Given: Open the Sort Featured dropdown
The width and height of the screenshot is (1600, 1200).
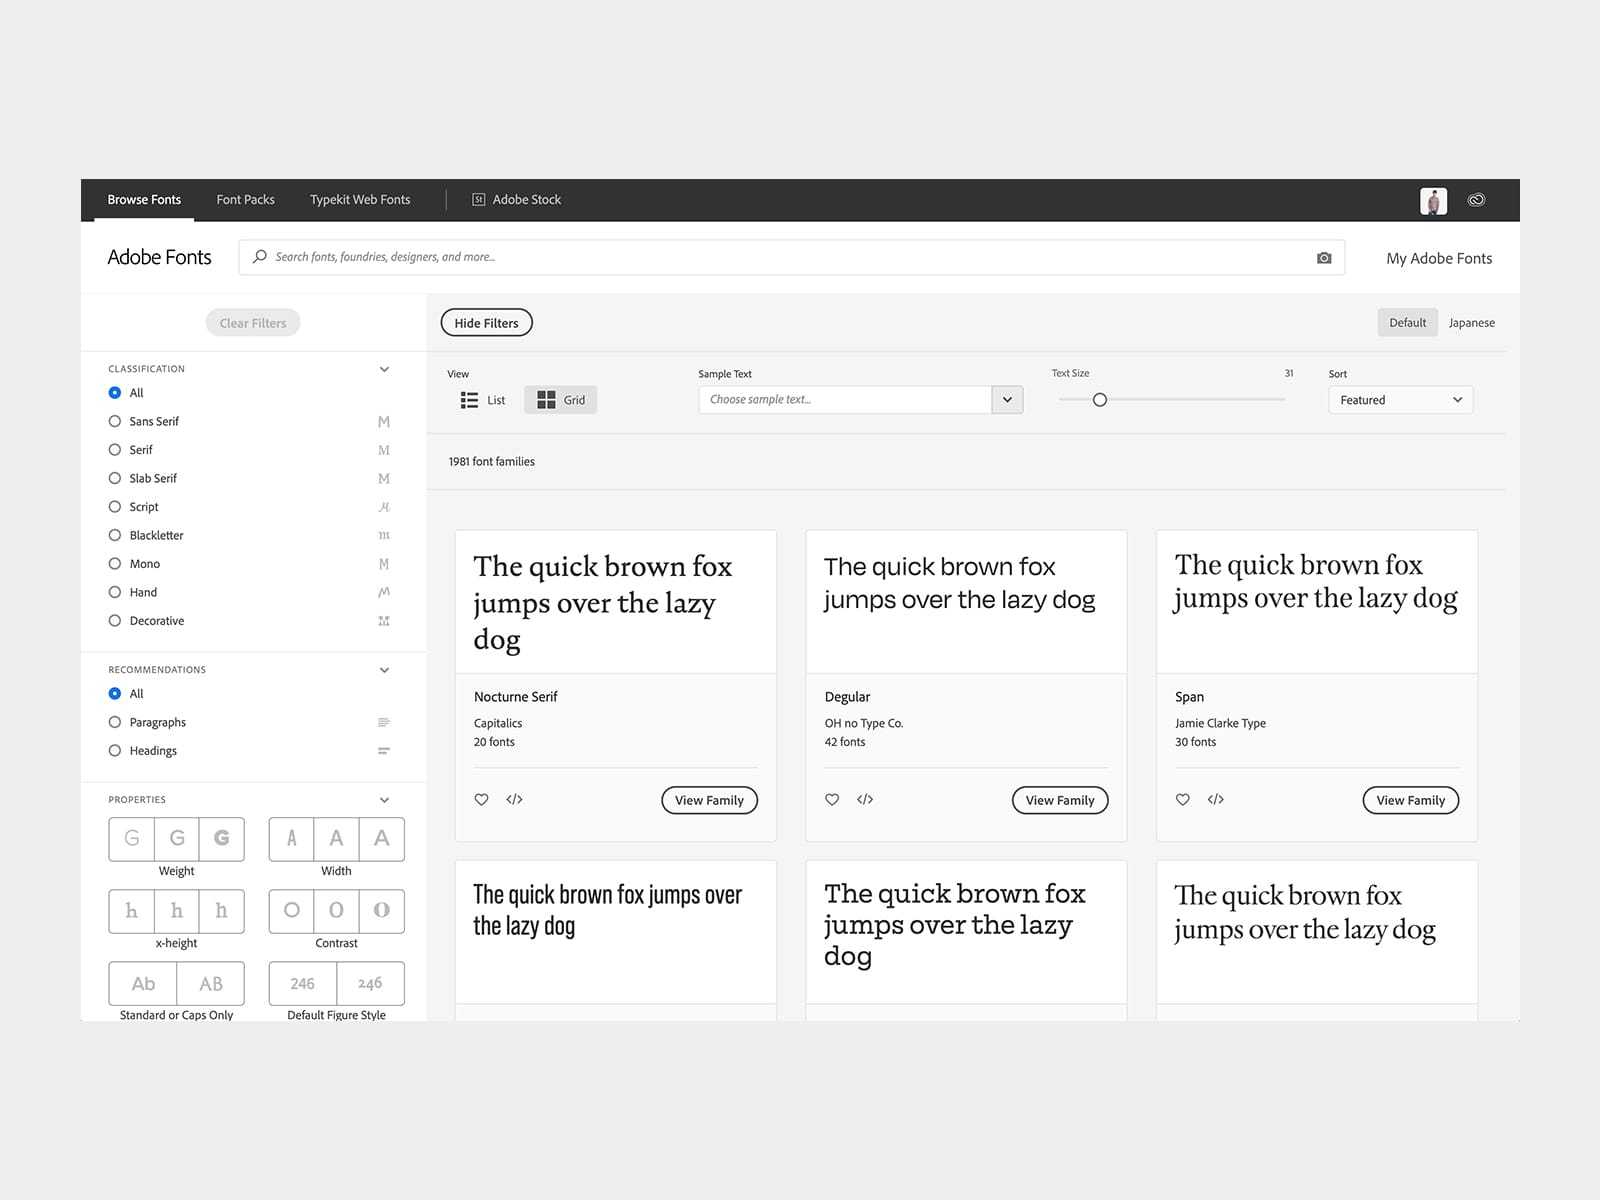Looking at the screenshot, I should 1400,399.
